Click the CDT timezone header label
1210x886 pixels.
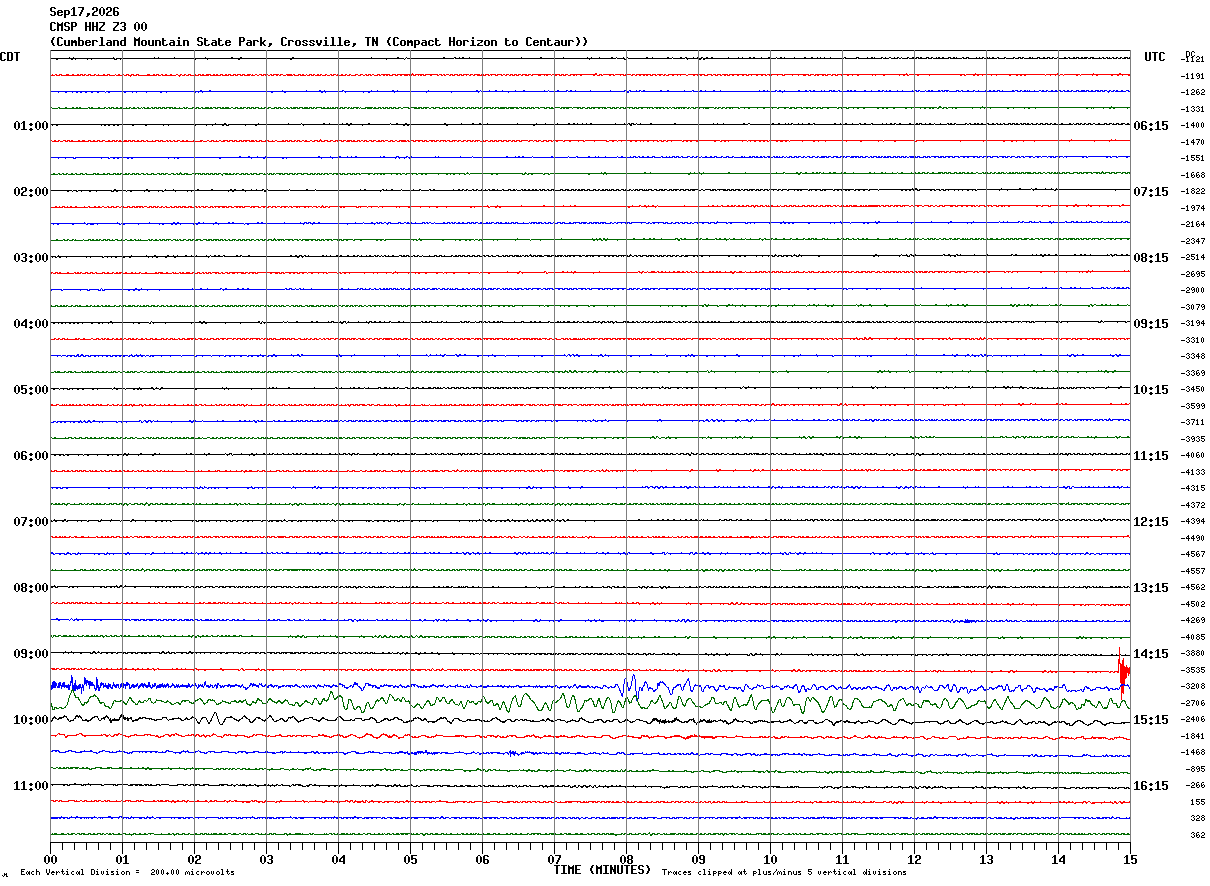pyautogui.click(x=10, y=57)
